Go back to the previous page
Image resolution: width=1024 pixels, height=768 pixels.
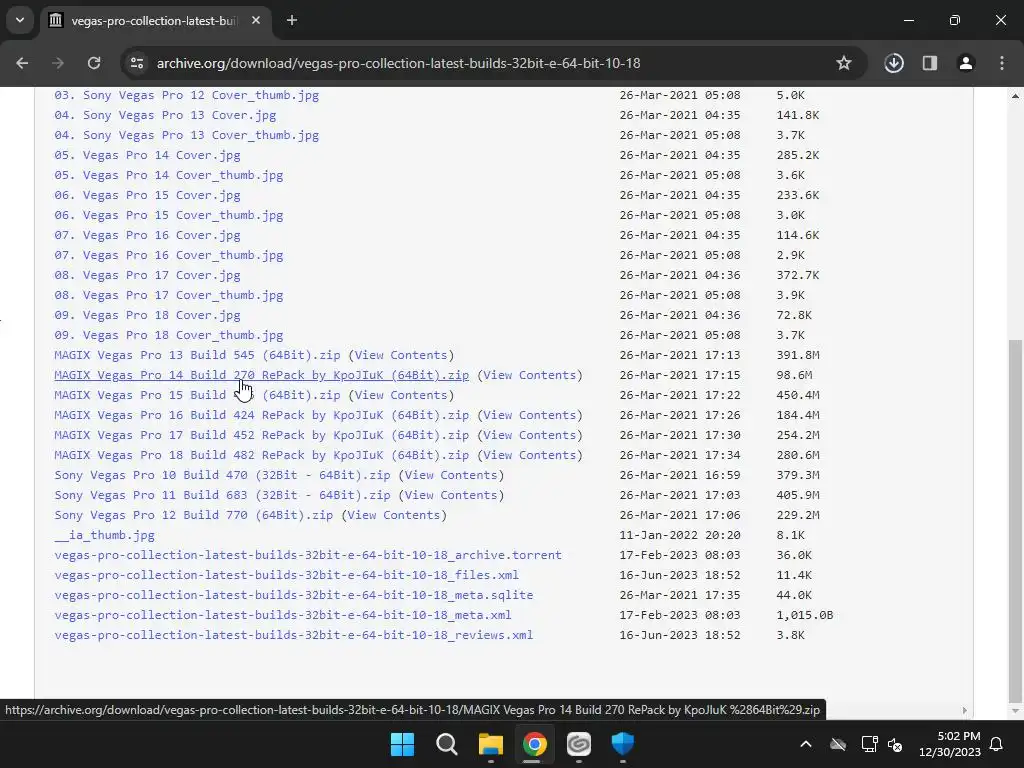[x=22, y=63]
